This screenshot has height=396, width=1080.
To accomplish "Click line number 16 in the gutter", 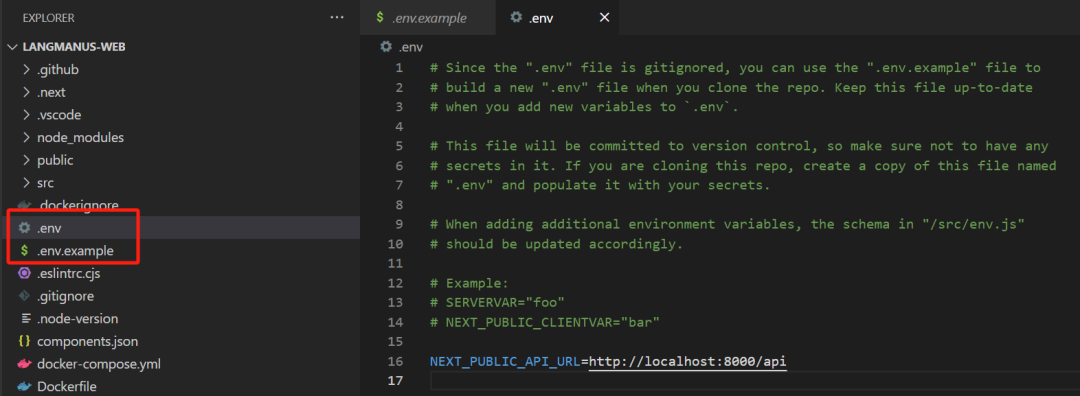I will pos(395,362).
